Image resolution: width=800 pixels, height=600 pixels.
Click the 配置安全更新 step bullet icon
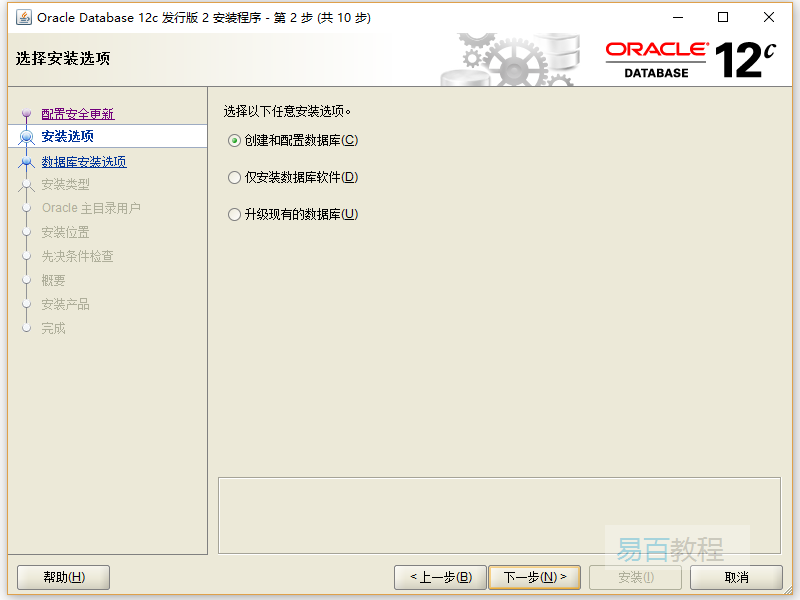point(27,115)
